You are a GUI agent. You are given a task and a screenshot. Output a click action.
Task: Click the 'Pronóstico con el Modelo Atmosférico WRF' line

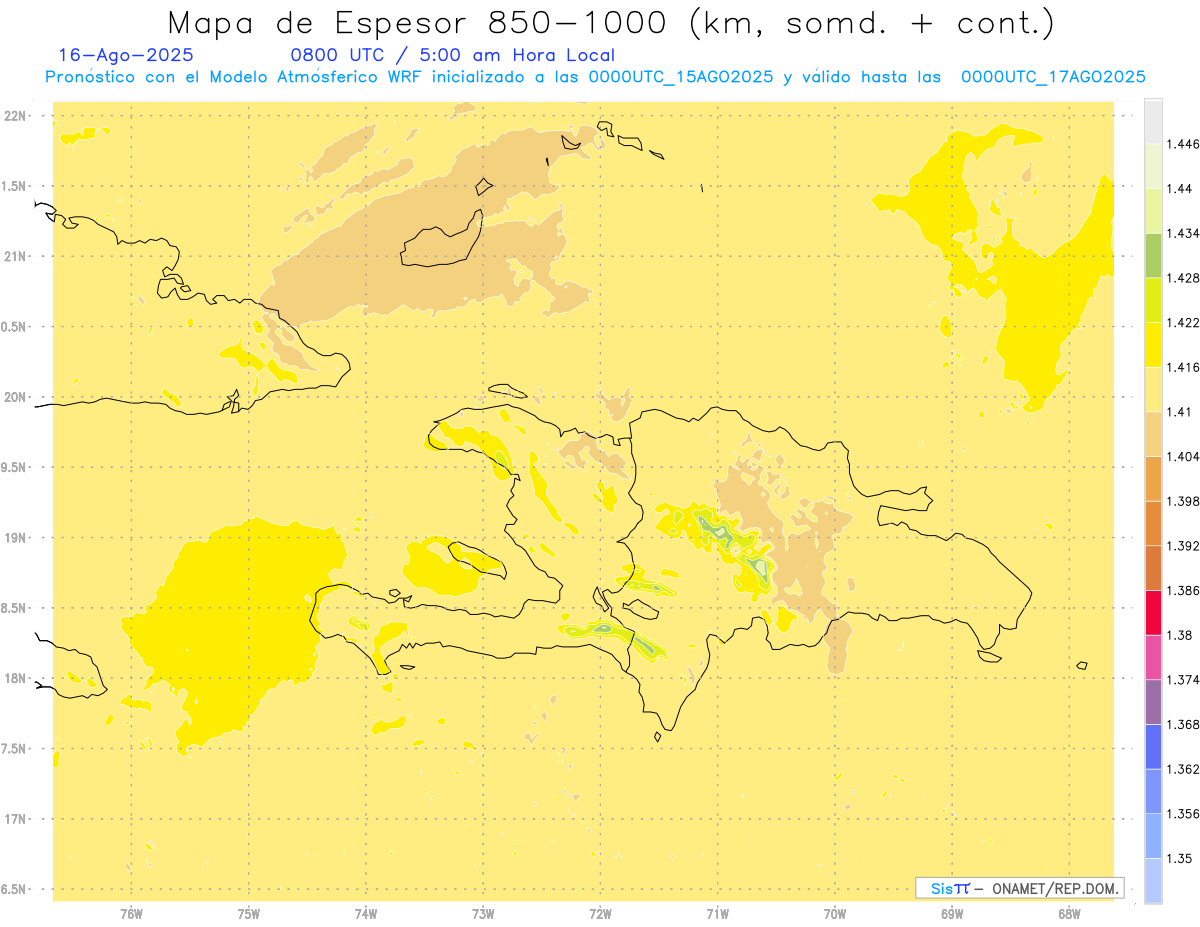[x=595, y=77]
